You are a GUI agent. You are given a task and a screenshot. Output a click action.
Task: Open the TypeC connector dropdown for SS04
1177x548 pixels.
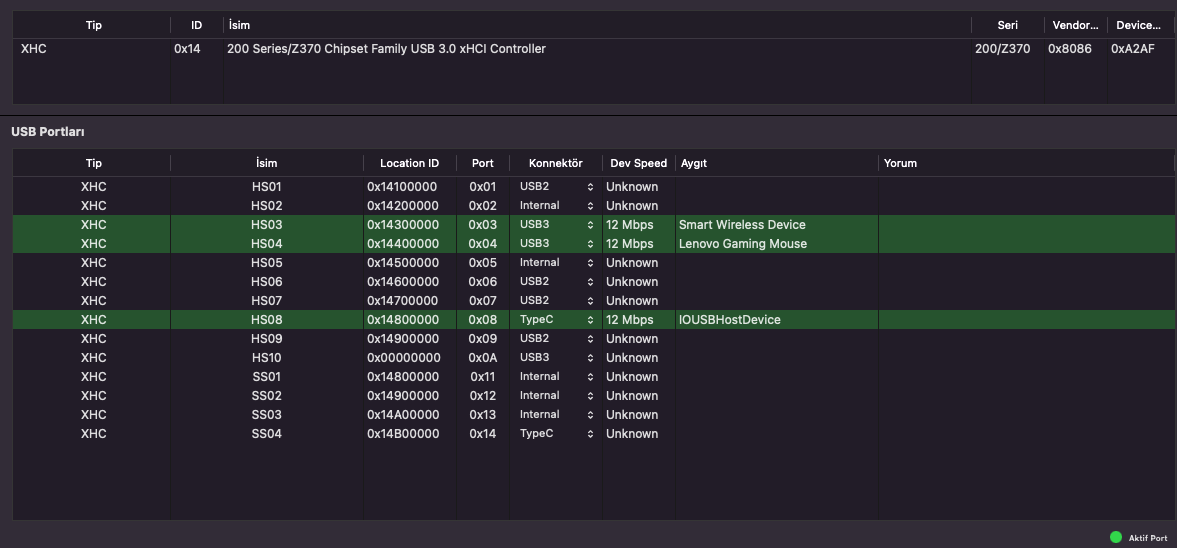coord(556,434)
